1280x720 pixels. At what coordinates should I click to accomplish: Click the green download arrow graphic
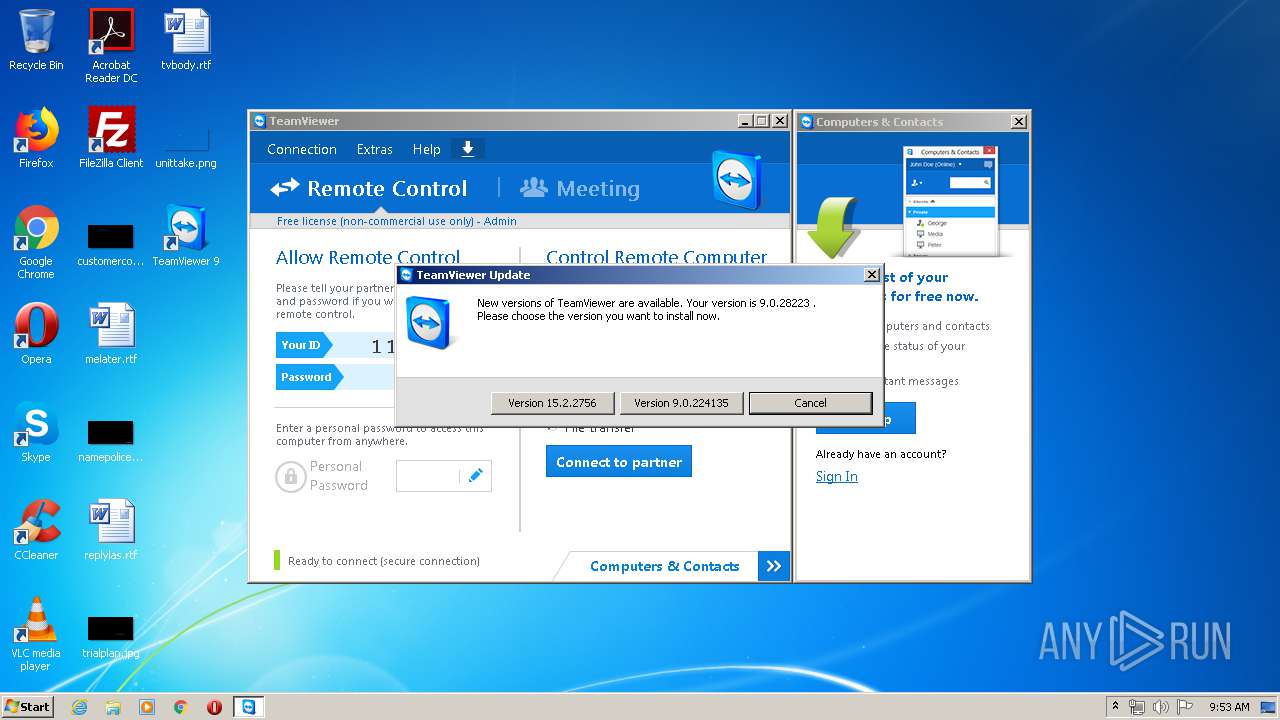[x=832, y=226]
